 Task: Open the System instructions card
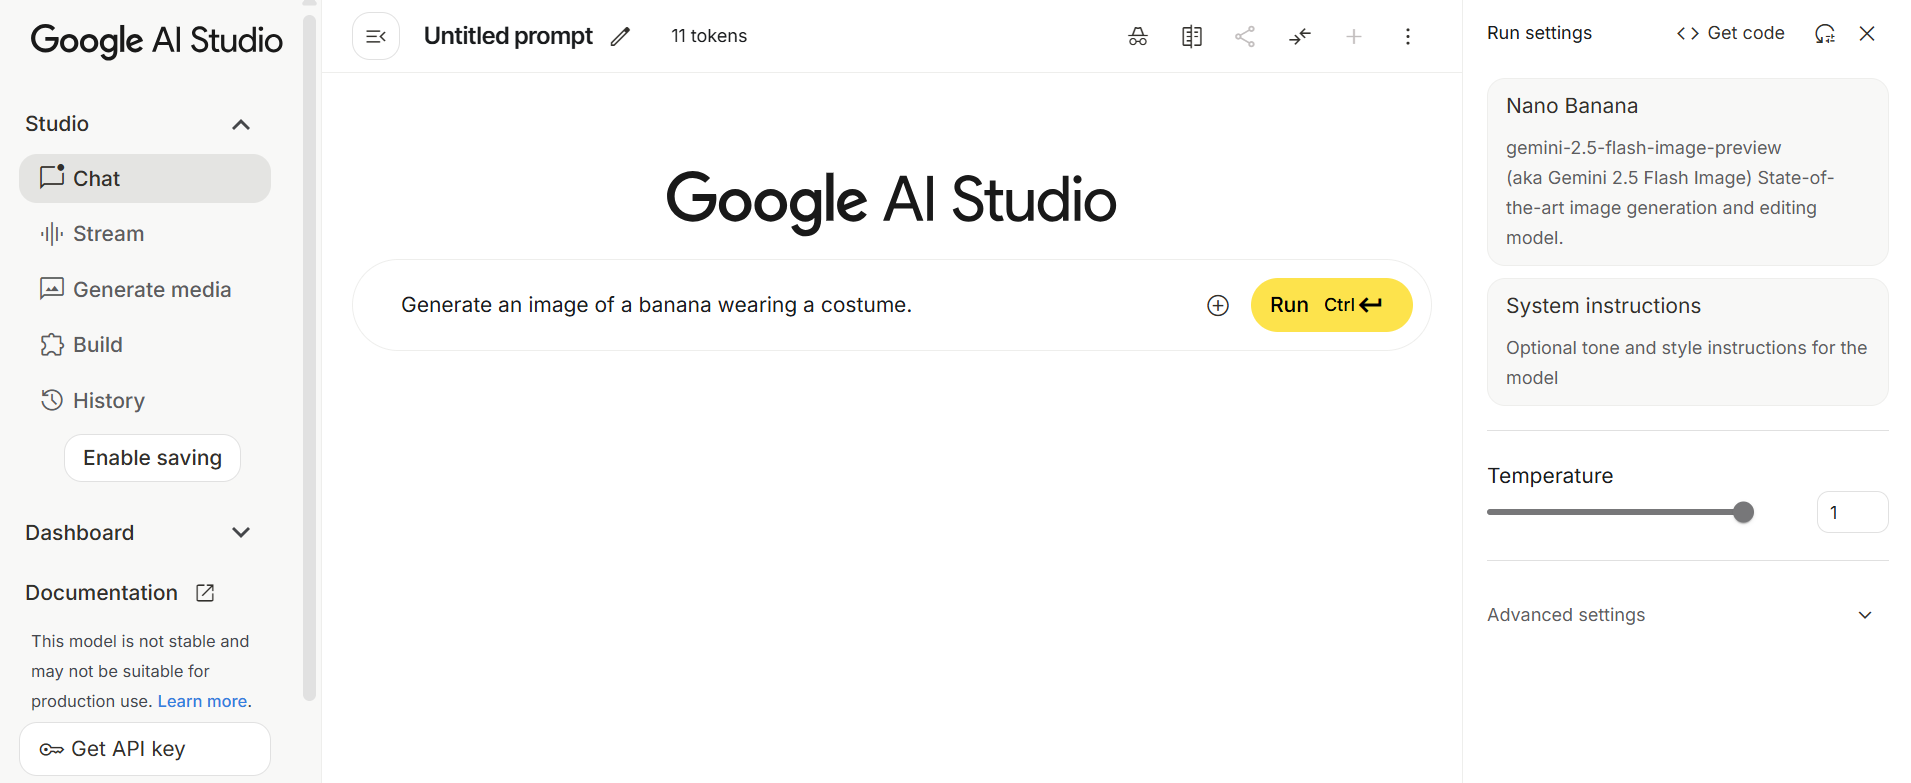click(x=1688, y=342)
